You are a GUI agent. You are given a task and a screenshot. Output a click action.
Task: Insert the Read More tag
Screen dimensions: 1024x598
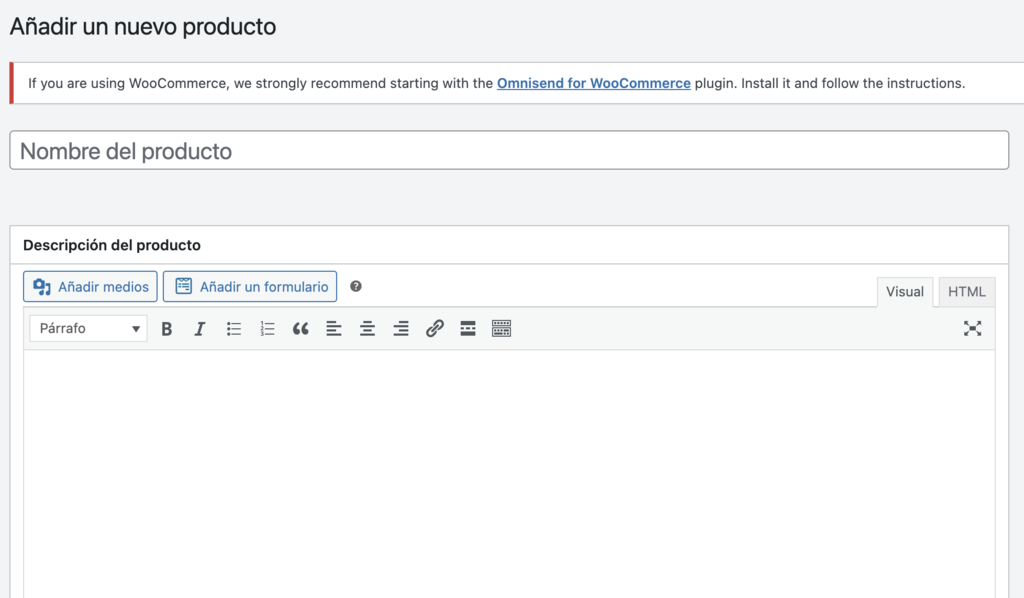click(x=467, y=328)
